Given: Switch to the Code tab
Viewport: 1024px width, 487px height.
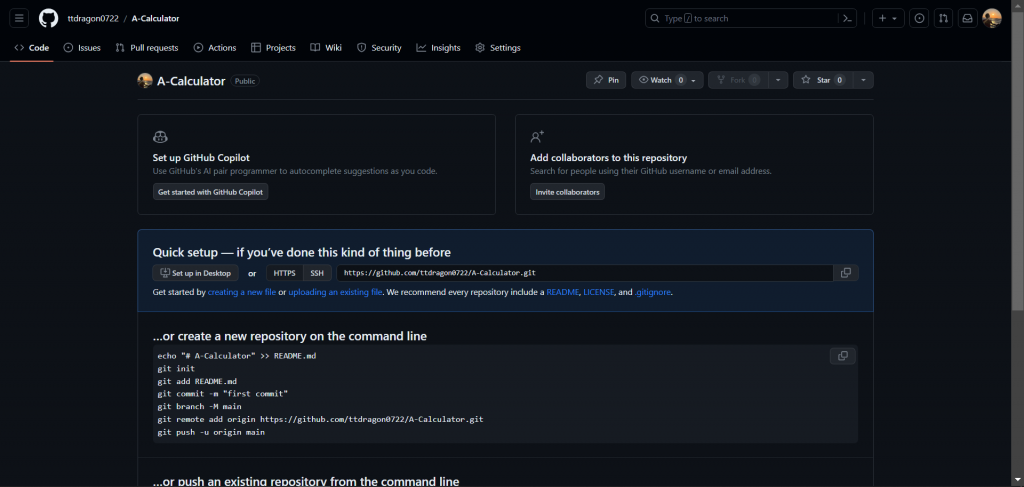Looking at the screenshot, I should coord(31,48).
